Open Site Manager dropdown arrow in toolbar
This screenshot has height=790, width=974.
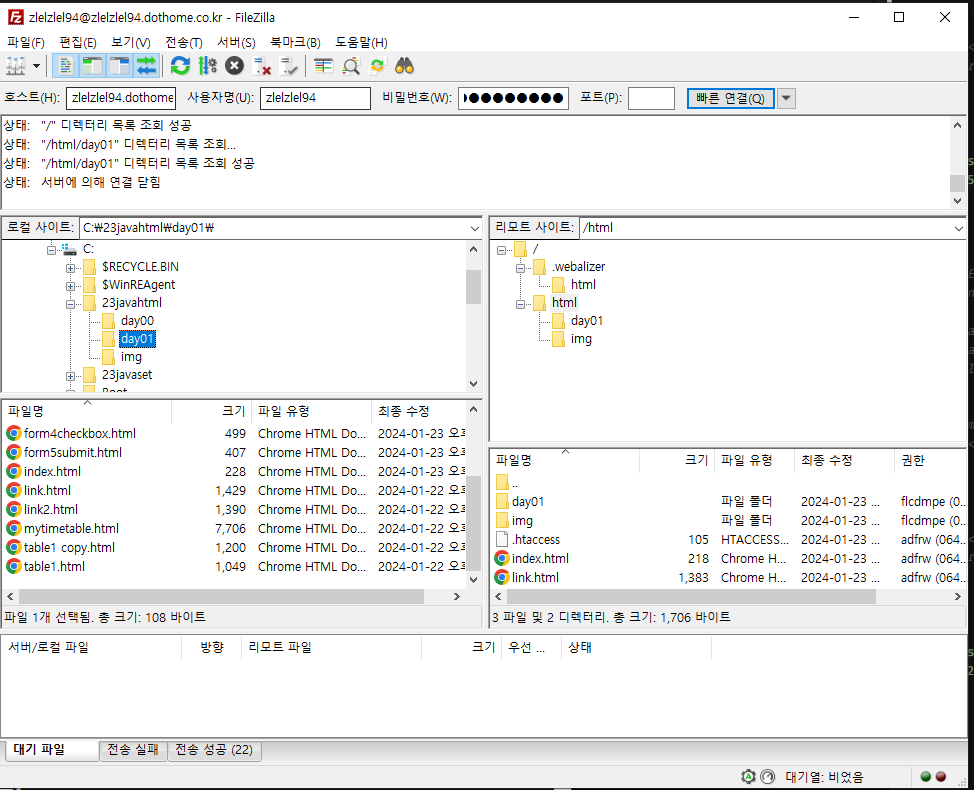(37, 66)
